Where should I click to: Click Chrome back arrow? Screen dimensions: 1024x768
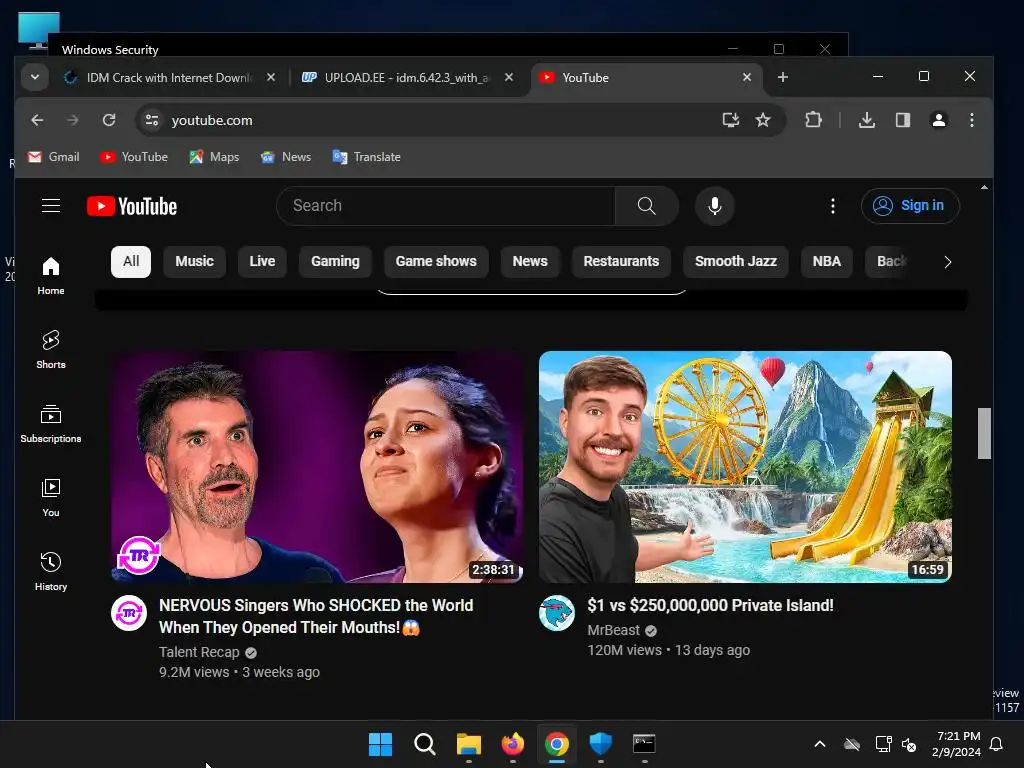tap(37, 120)
